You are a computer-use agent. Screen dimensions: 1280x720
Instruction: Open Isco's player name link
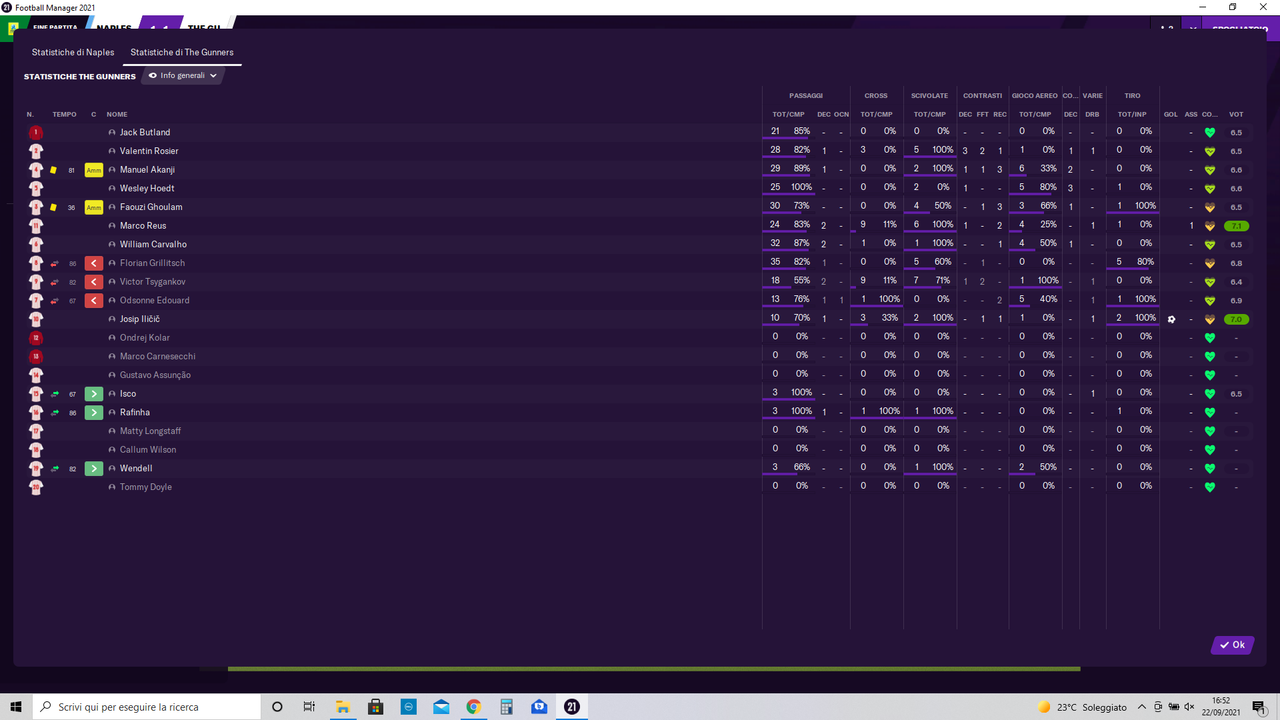[128, 394]
